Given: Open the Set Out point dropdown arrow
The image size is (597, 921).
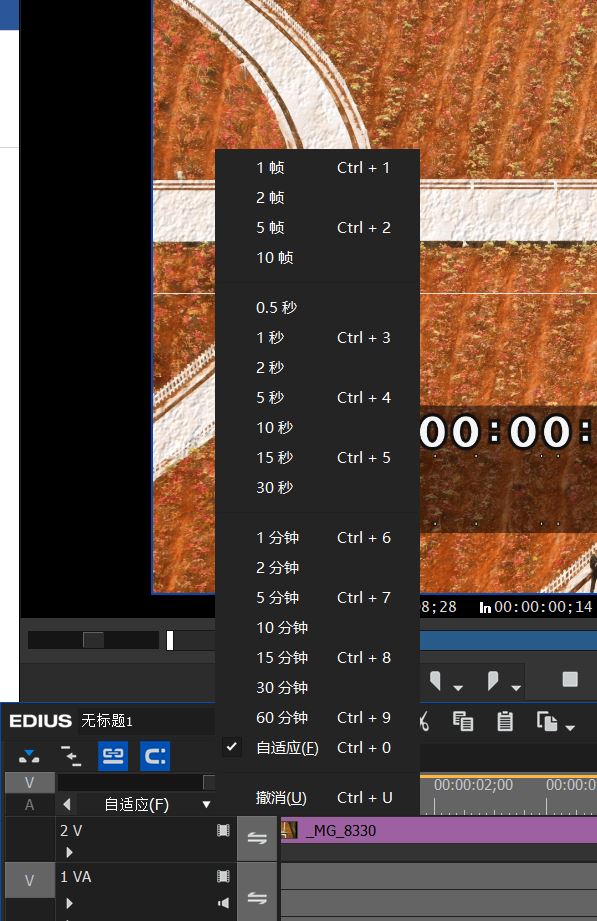Looking at the screenshot, I should [x=516, y=687].
